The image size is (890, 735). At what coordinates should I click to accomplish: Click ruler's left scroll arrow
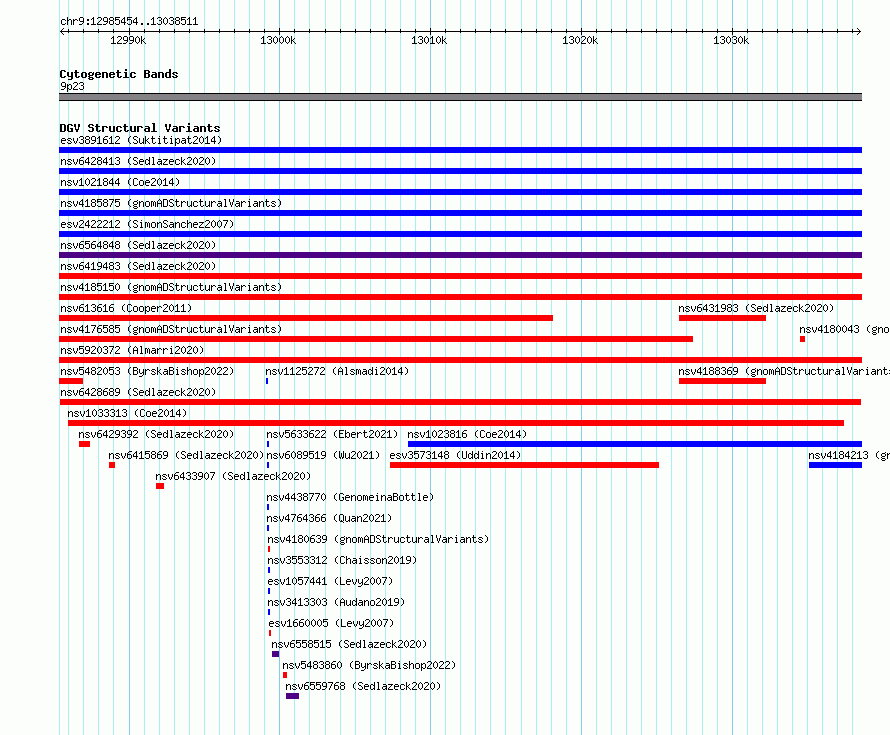tap(62, 32)
